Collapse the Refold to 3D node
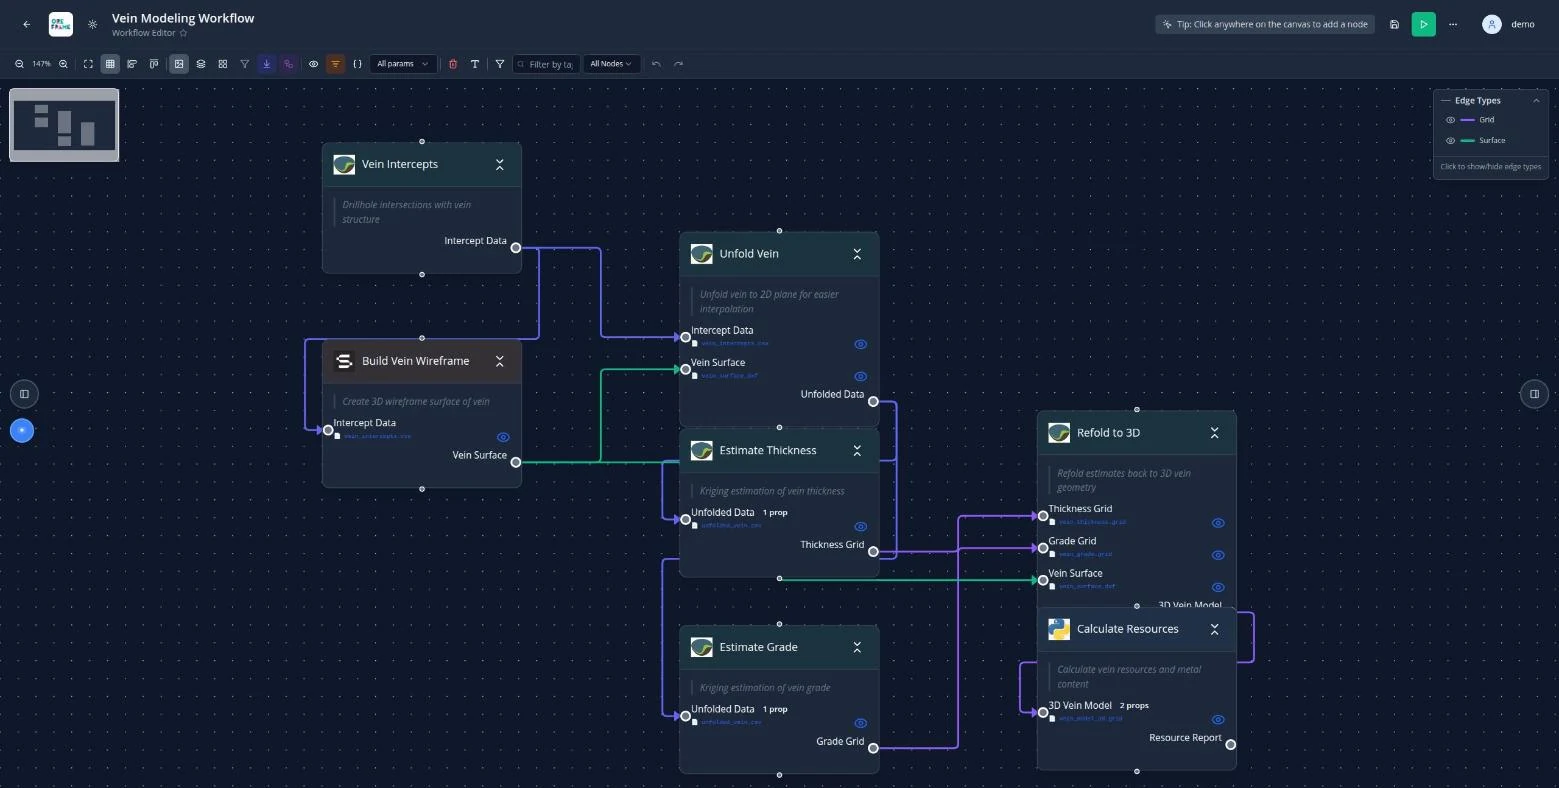1559x788 pixels. [x=1215, y=433]
